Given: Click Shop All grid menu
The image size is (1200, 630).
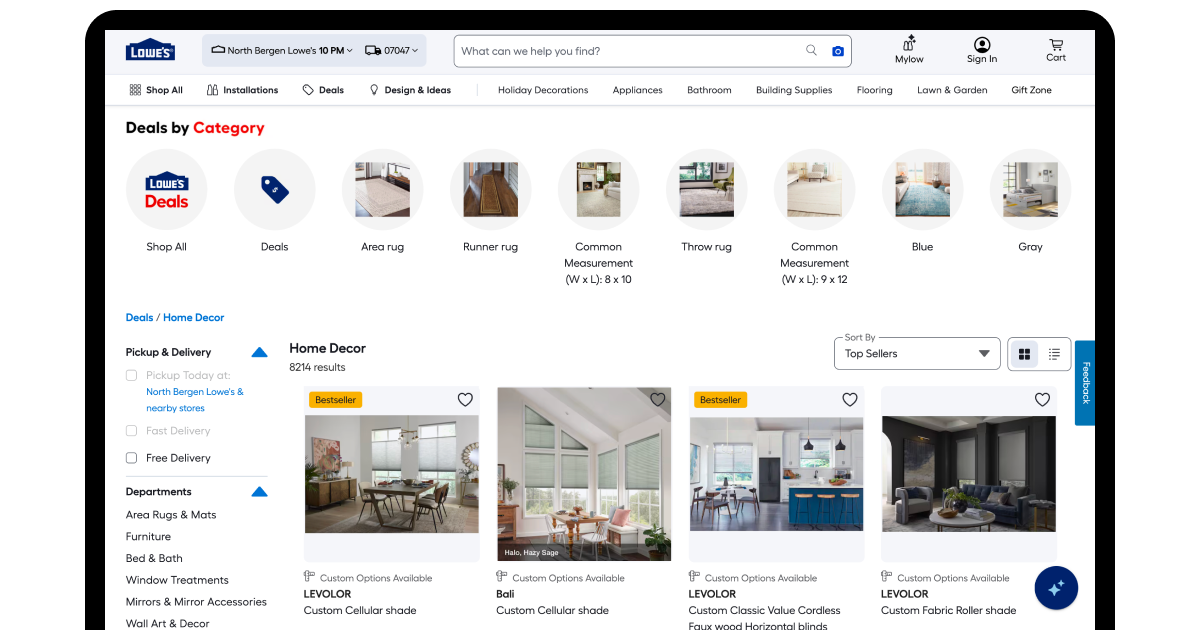Looking at the screenshot, I should point(156,90).
